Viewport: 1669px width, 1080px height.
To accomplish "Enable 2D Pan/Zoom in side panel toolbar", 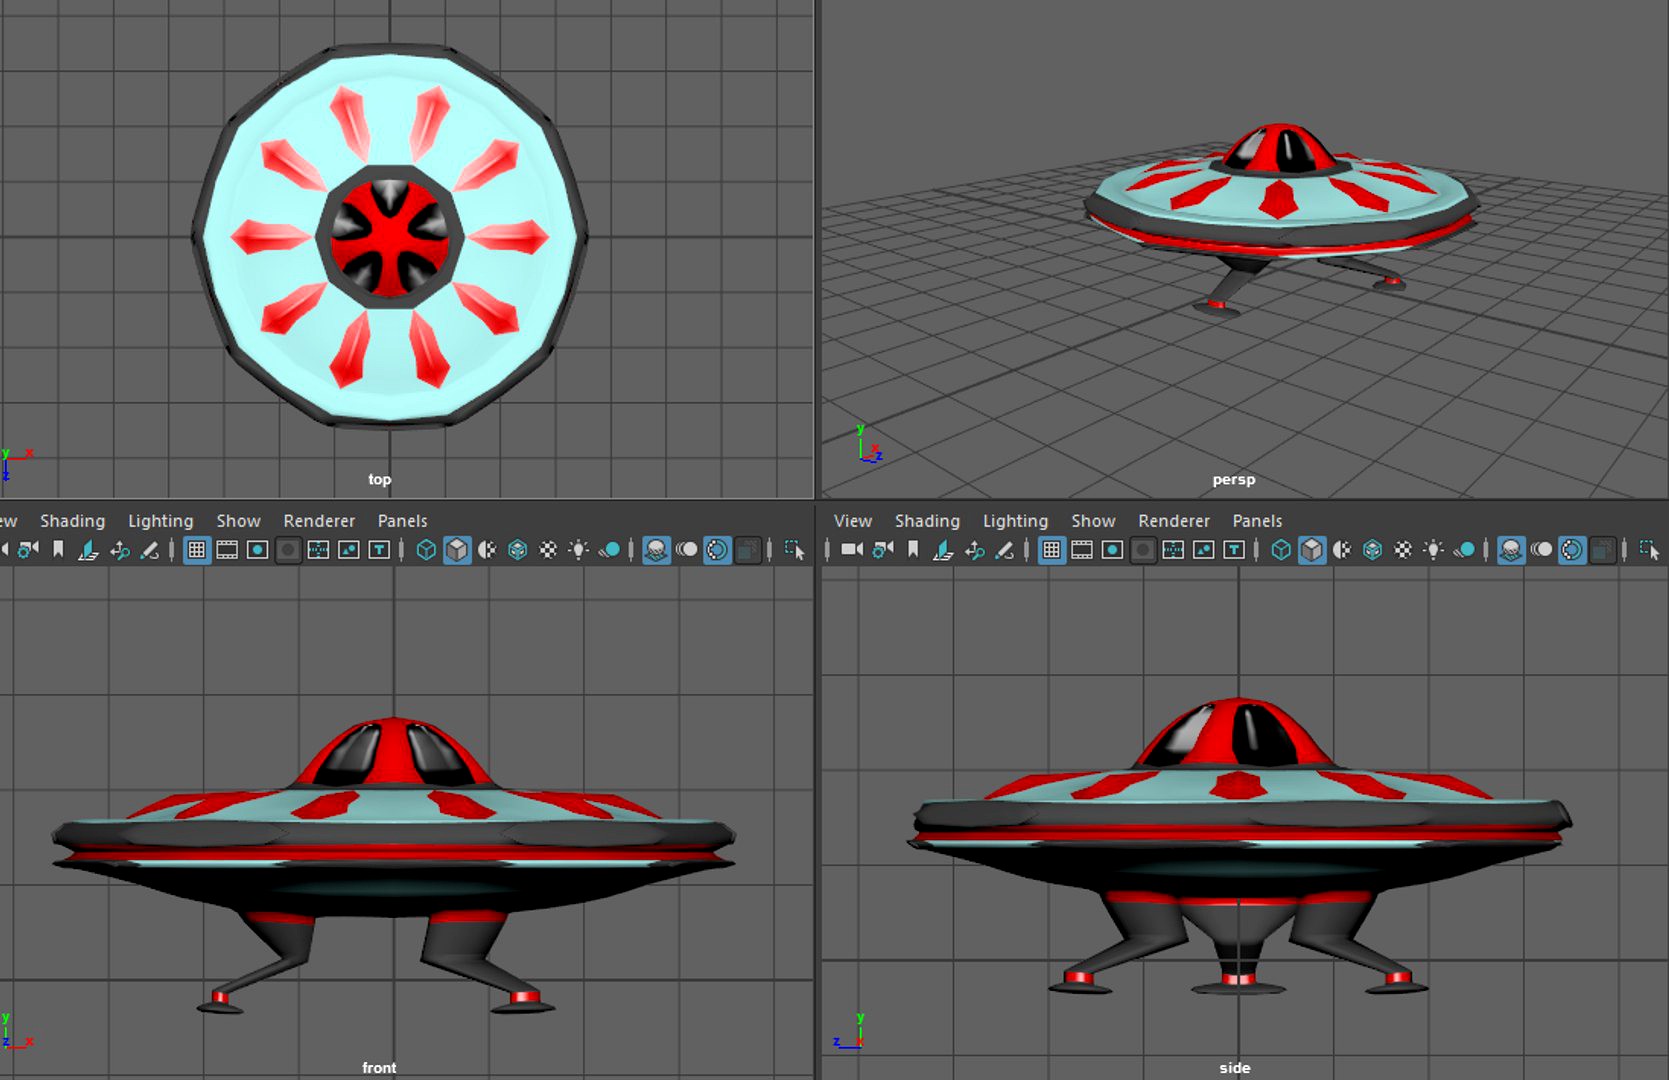I will click(x=975, y=549).
